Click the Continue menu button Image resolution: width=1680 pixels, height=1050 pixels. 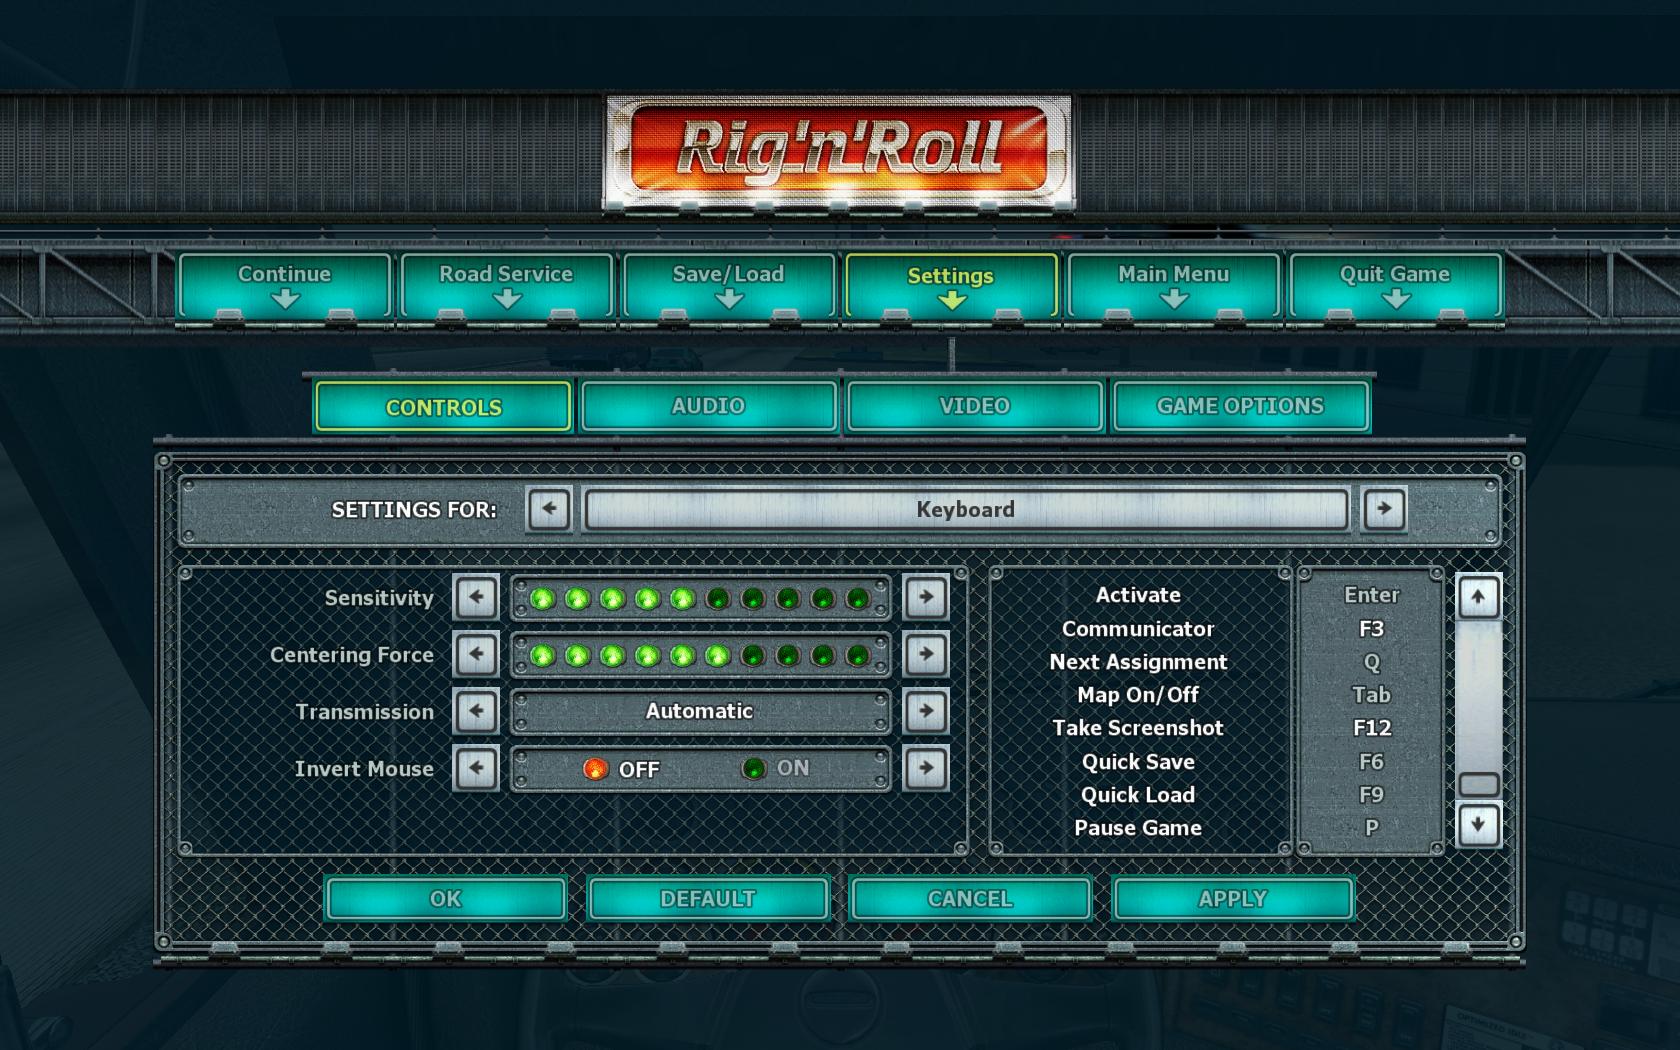[x=284, y=285]
